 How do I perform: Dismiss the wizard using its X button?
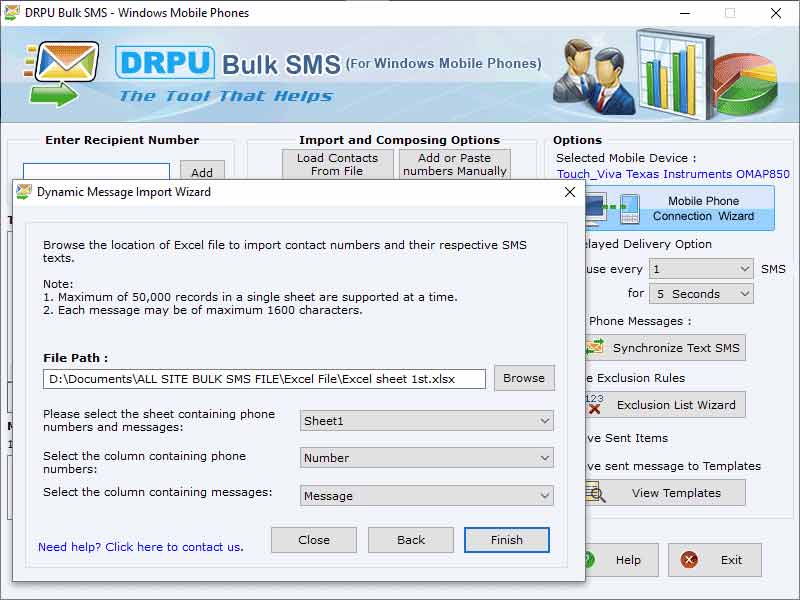tap(570, 192)
